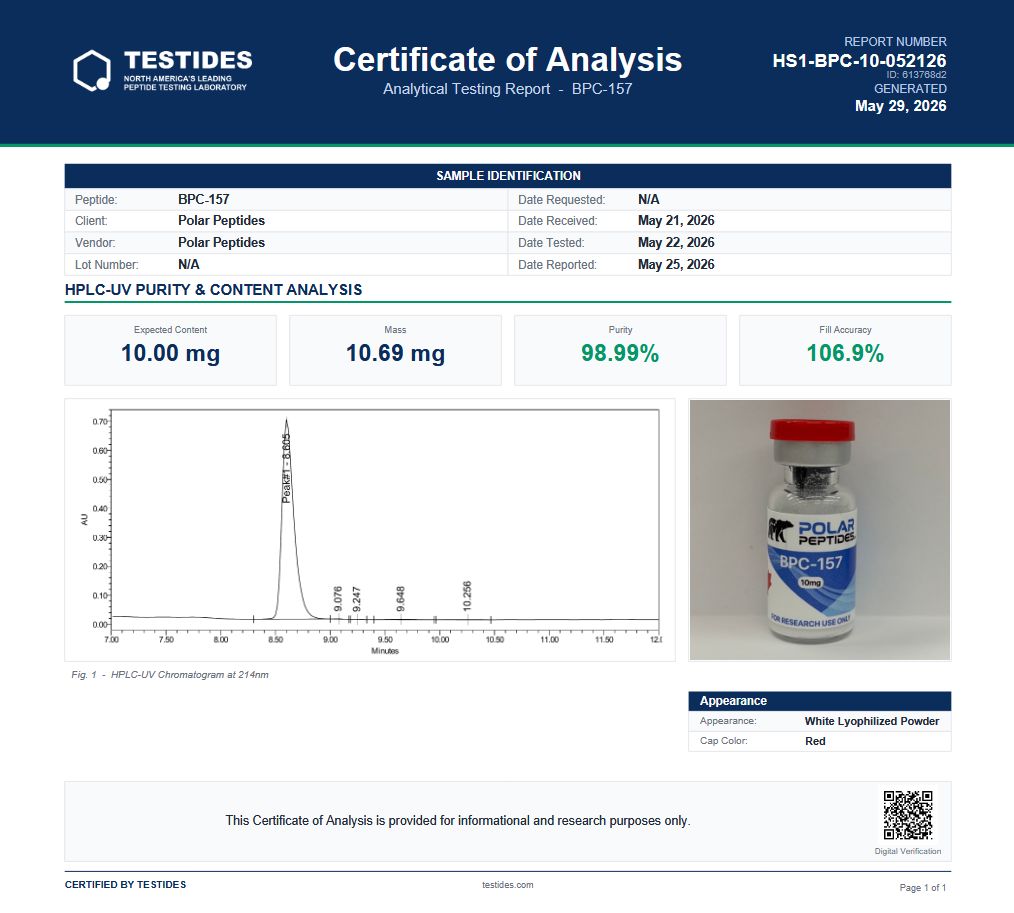Click North America's Leading Peptide Testing Laboratory tagline
This screenshot has height=913, width=1014.
click(x=185, y=83)
